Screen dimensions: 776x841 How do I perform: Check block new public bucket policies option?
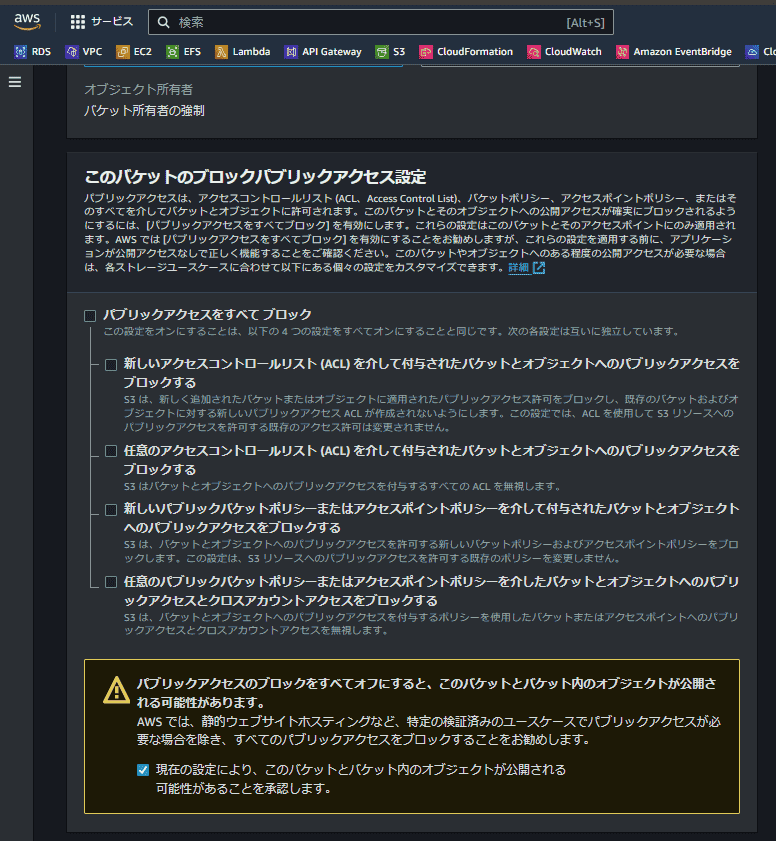click(x=111, y=510)
